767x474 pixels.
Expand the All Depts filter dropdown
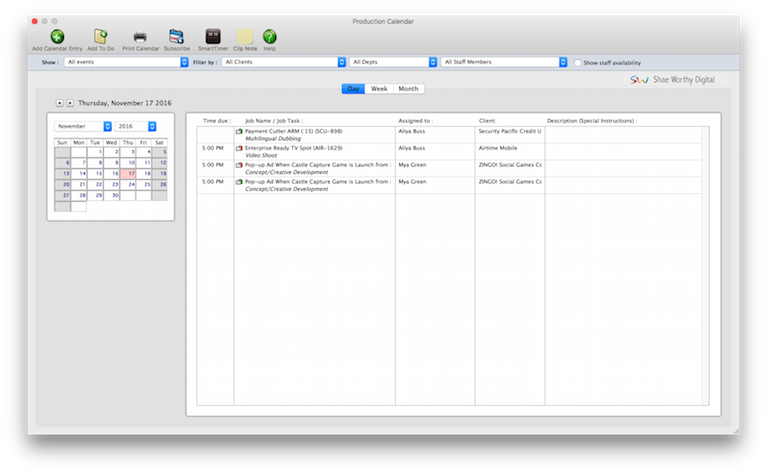coord(394,62)
